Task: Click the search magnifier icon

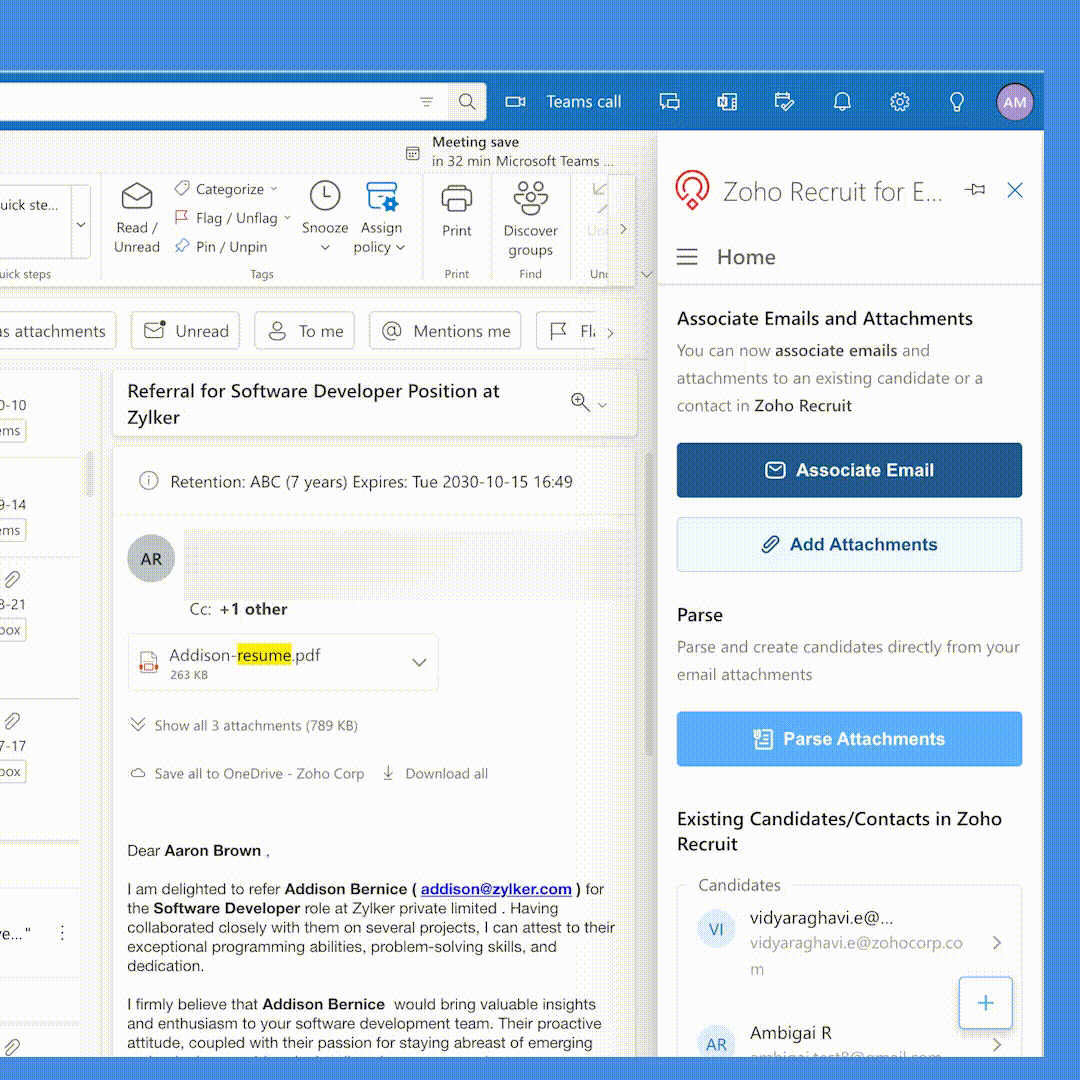Action: (x=466, y=102)
